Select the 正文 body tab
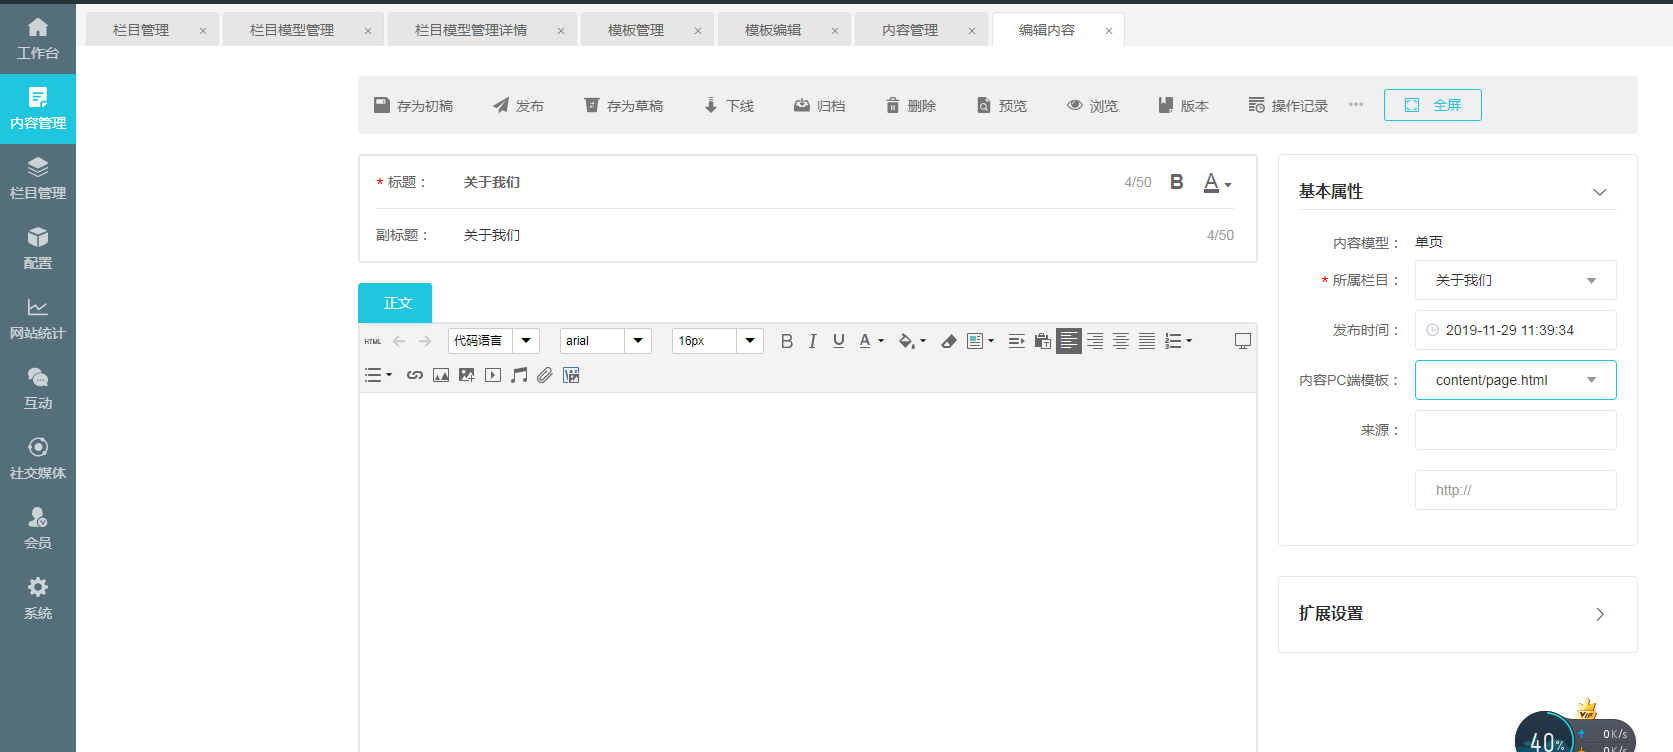 click(x=395, y=303)
